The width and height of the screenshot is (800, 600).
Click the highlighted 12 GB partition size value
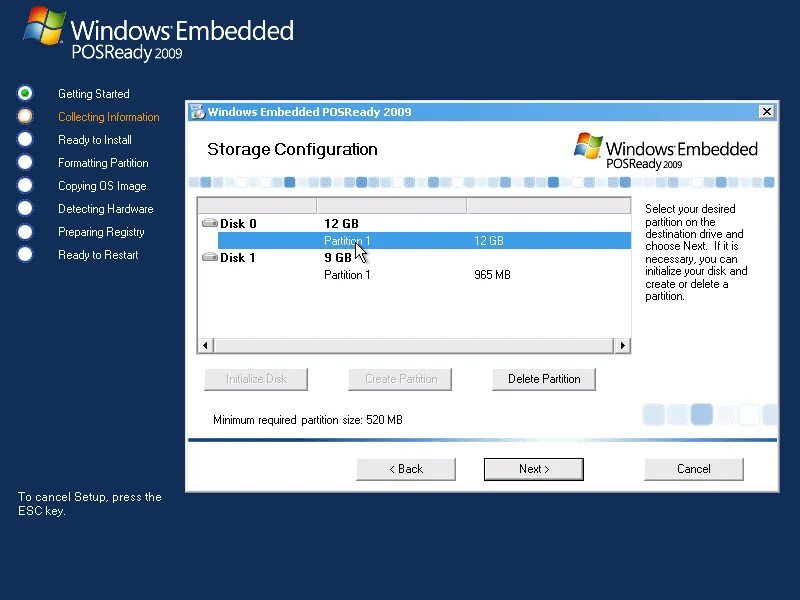(x=489, y=240)
